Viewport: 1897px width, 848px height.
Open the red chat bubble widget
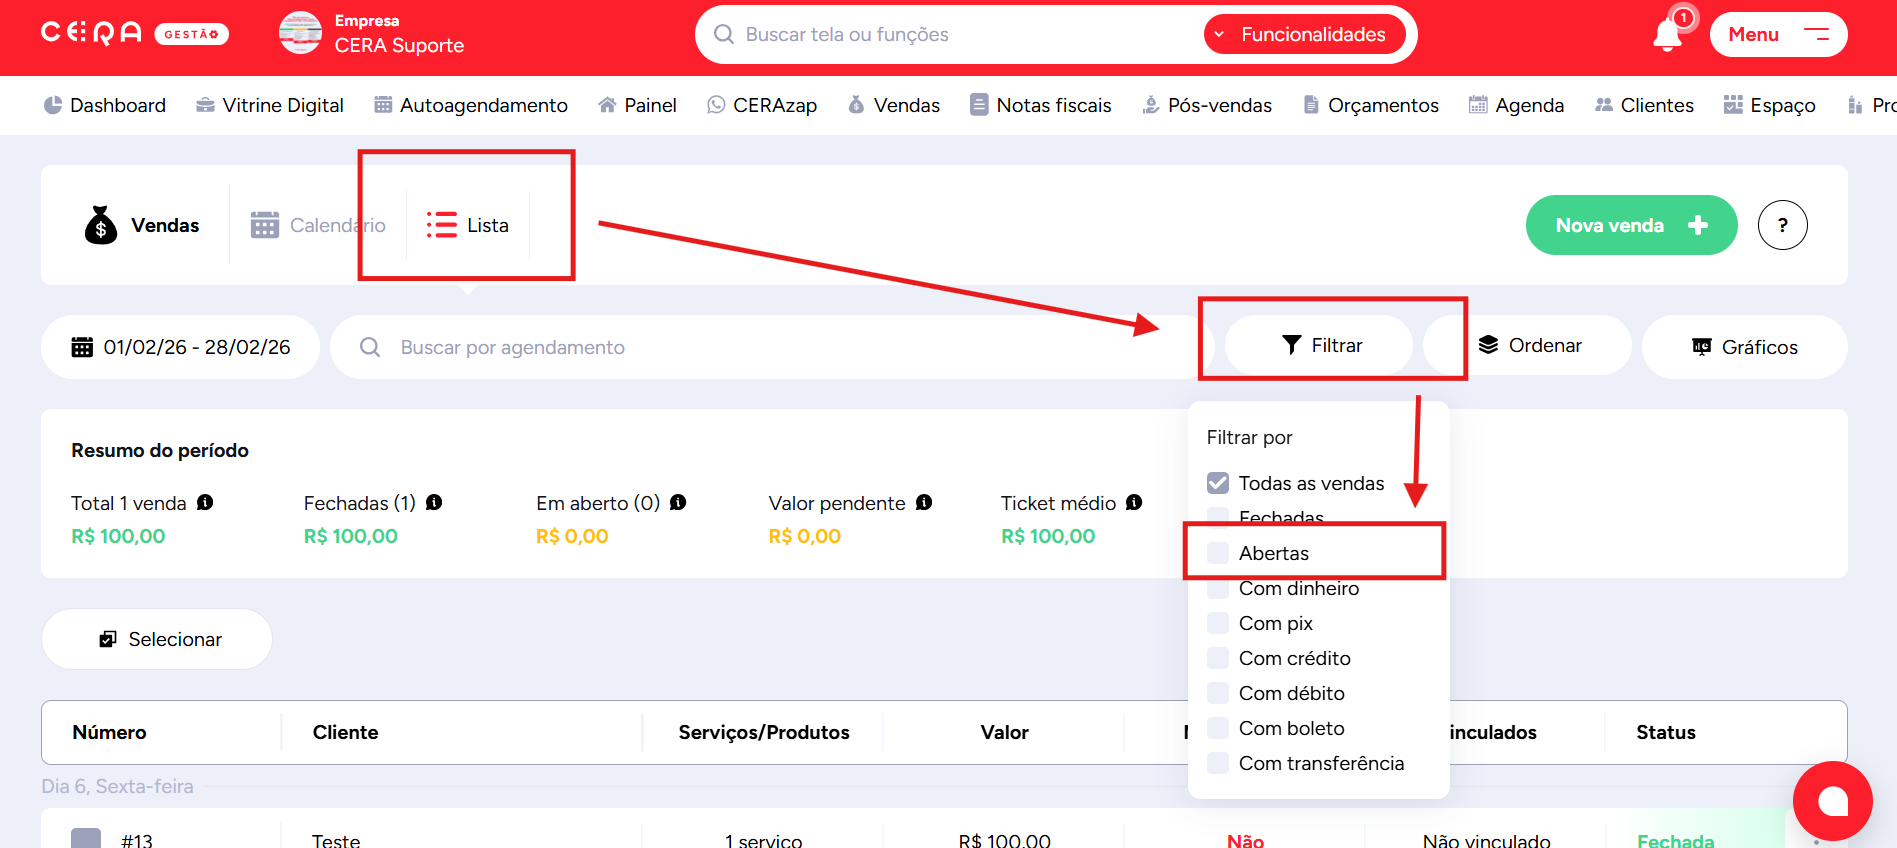point(1832,801)
